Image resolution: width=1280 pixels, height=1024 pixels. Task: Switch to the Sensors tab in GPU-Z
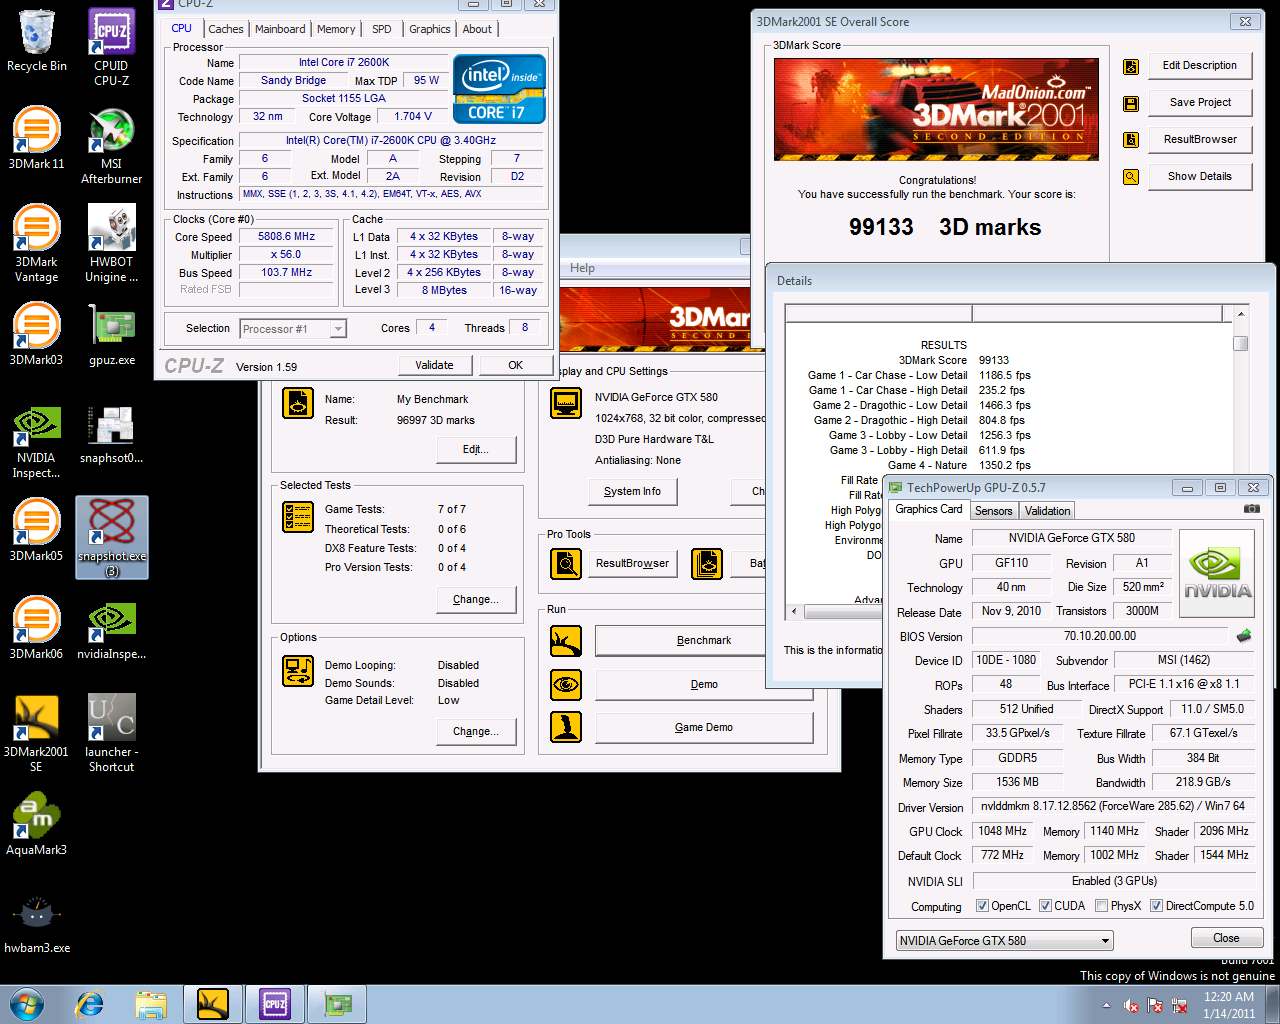tap(994, 511)
